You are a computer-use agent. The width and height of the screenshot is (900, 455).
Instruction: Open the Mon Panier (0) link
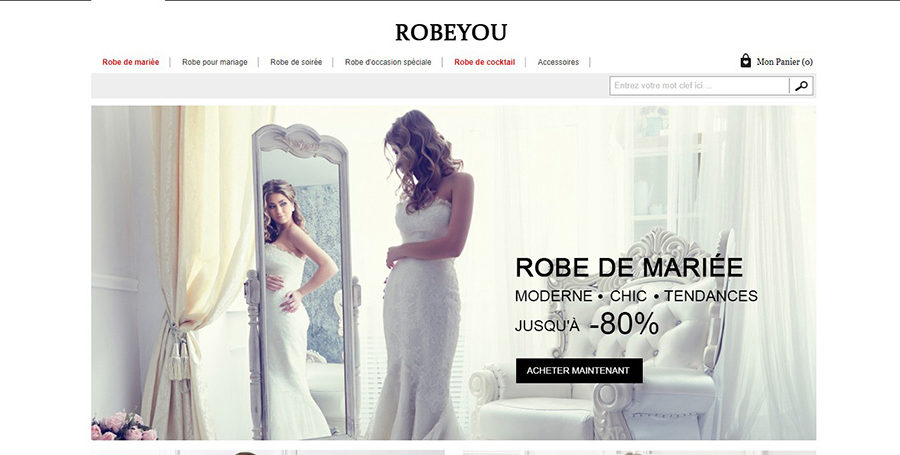pyautogui.click(x=785, y=62)
